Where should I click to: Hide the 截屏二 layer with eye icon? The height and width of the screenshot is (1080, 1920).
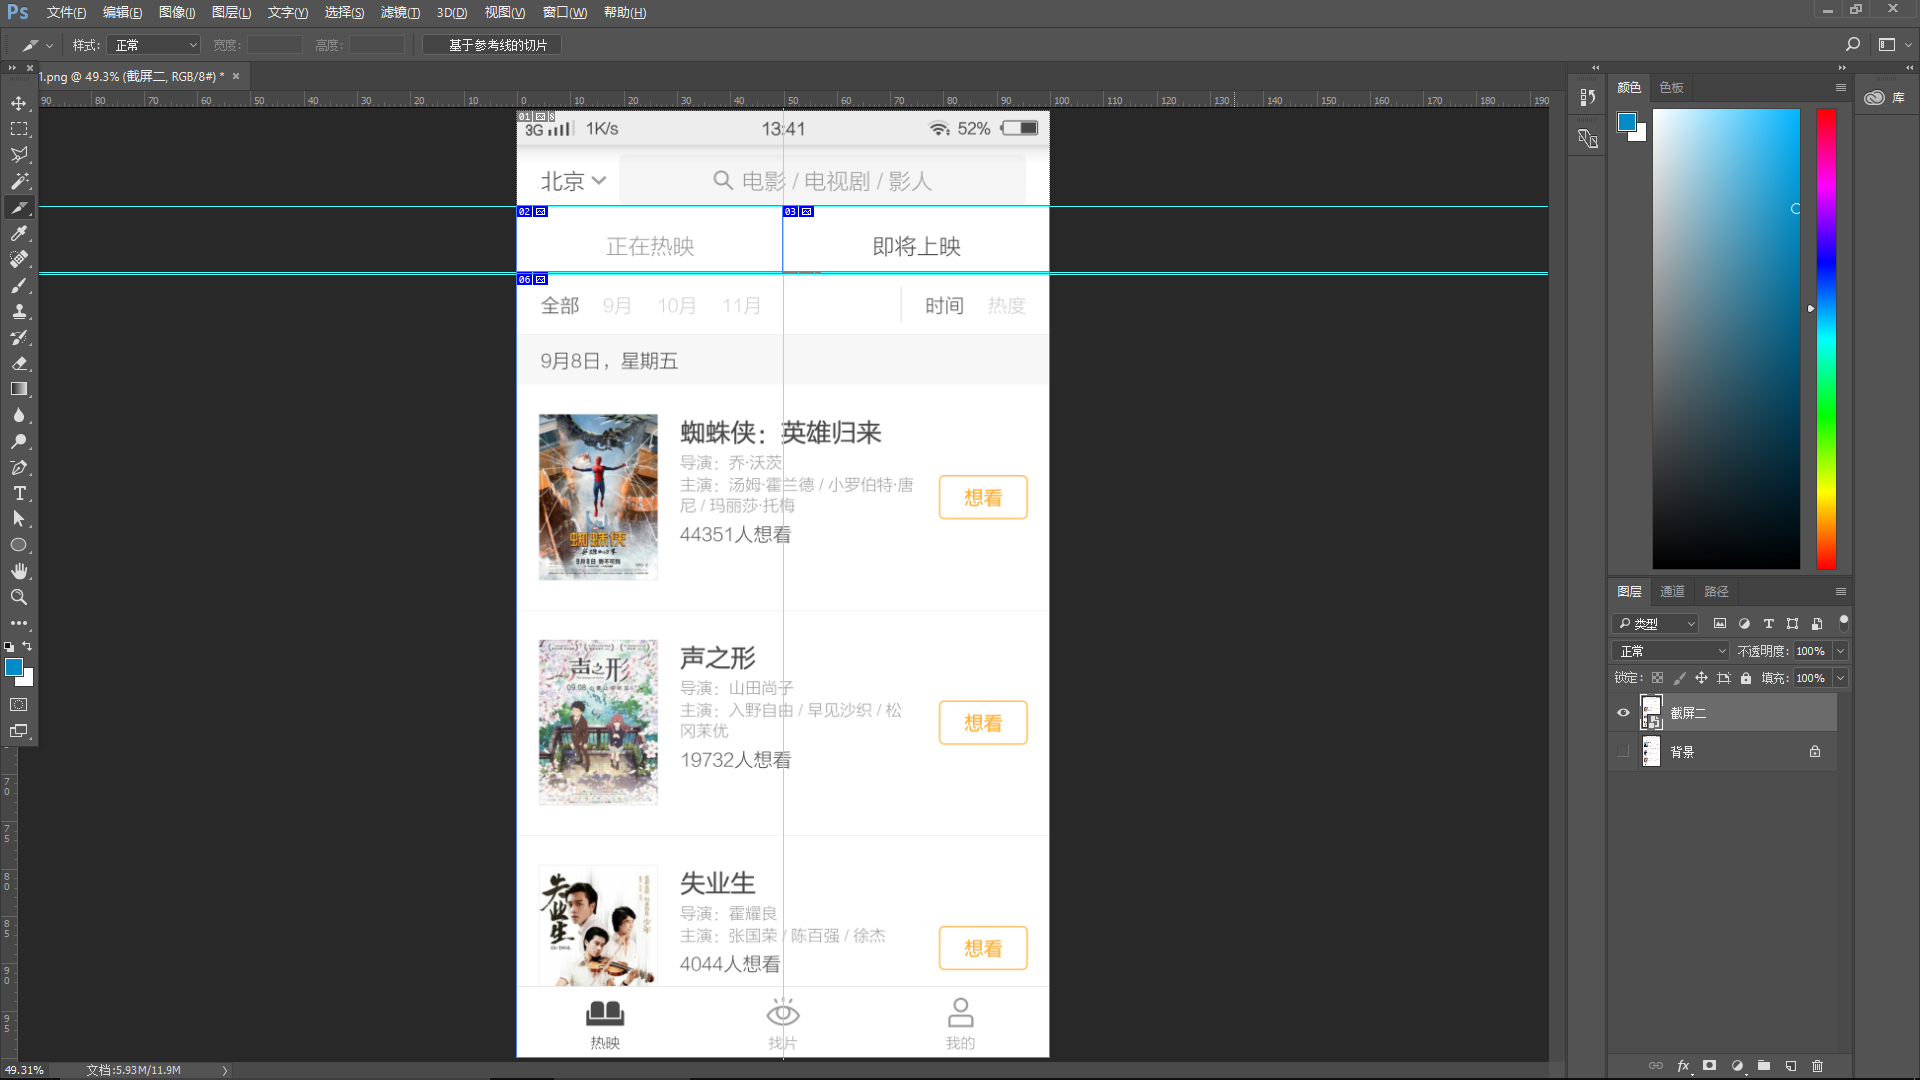1623,713
